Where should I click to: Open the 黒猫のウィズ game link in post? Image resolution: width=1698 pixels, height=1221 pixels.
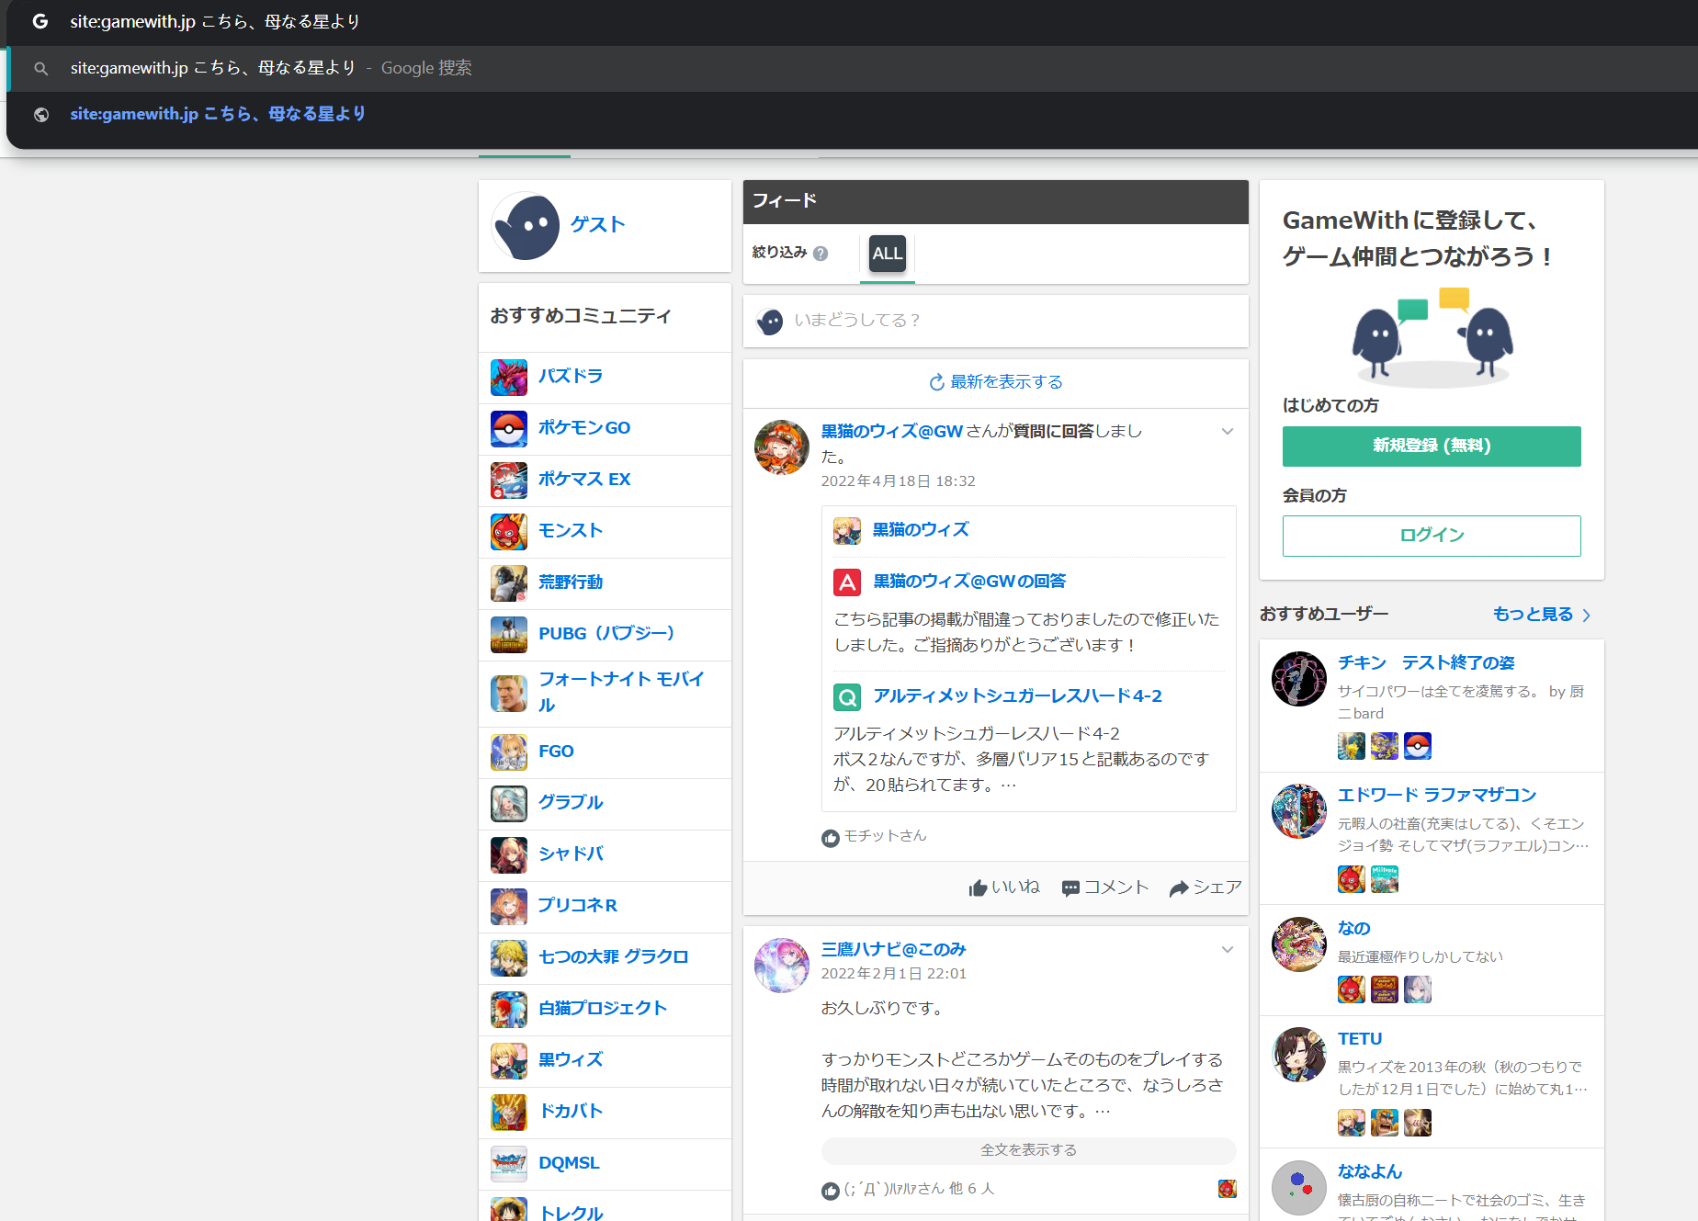[x=921, y=530]
